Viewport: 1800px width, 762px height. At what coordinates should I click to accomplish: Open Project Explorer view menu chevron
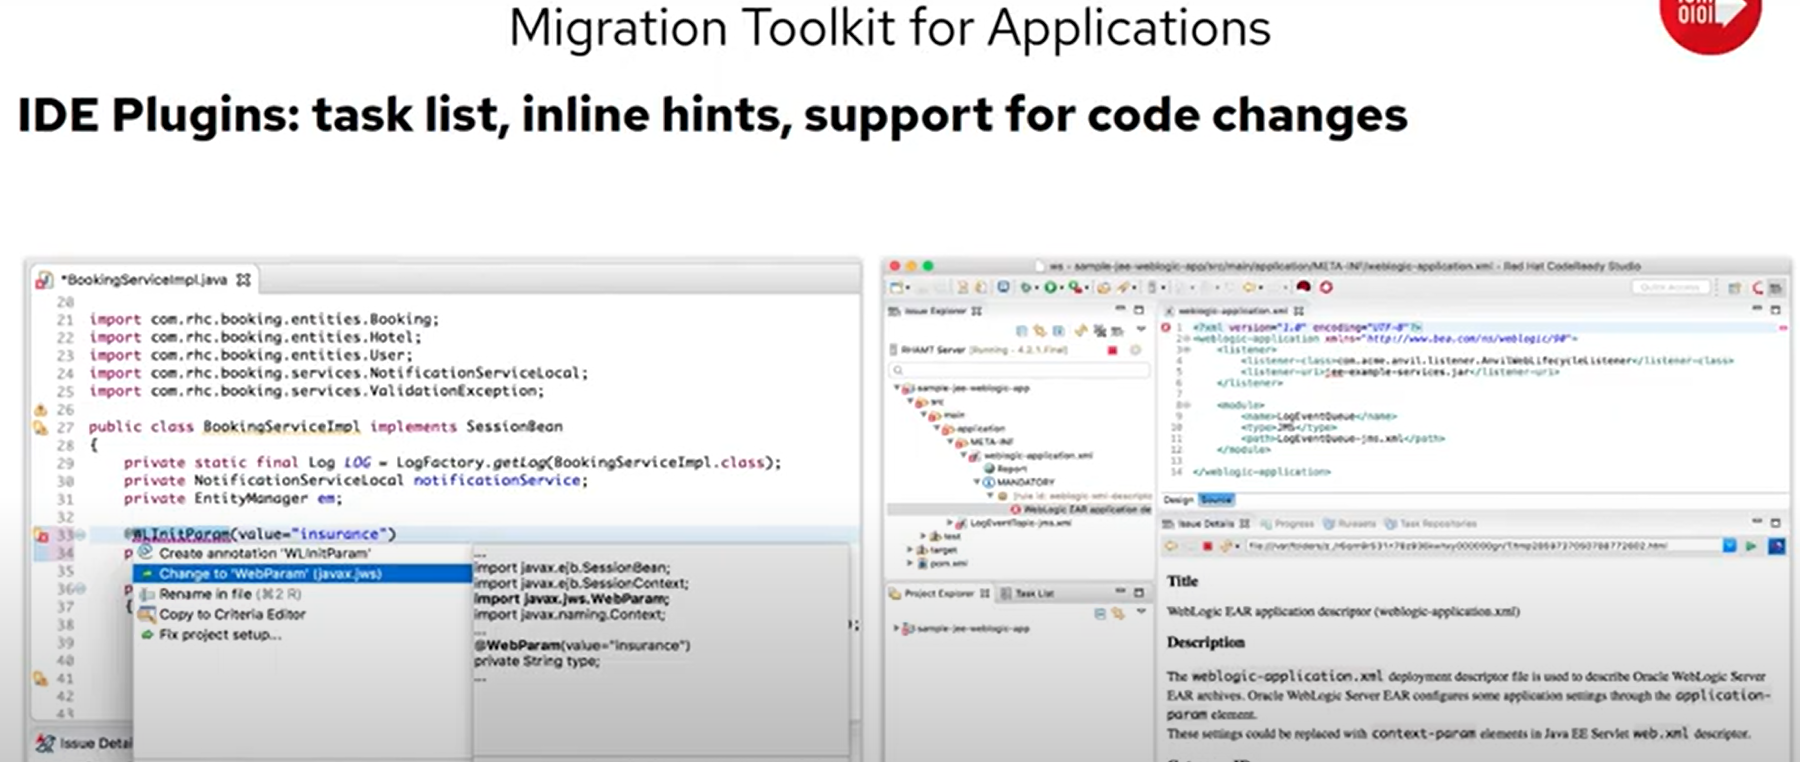click(1141, 612)
